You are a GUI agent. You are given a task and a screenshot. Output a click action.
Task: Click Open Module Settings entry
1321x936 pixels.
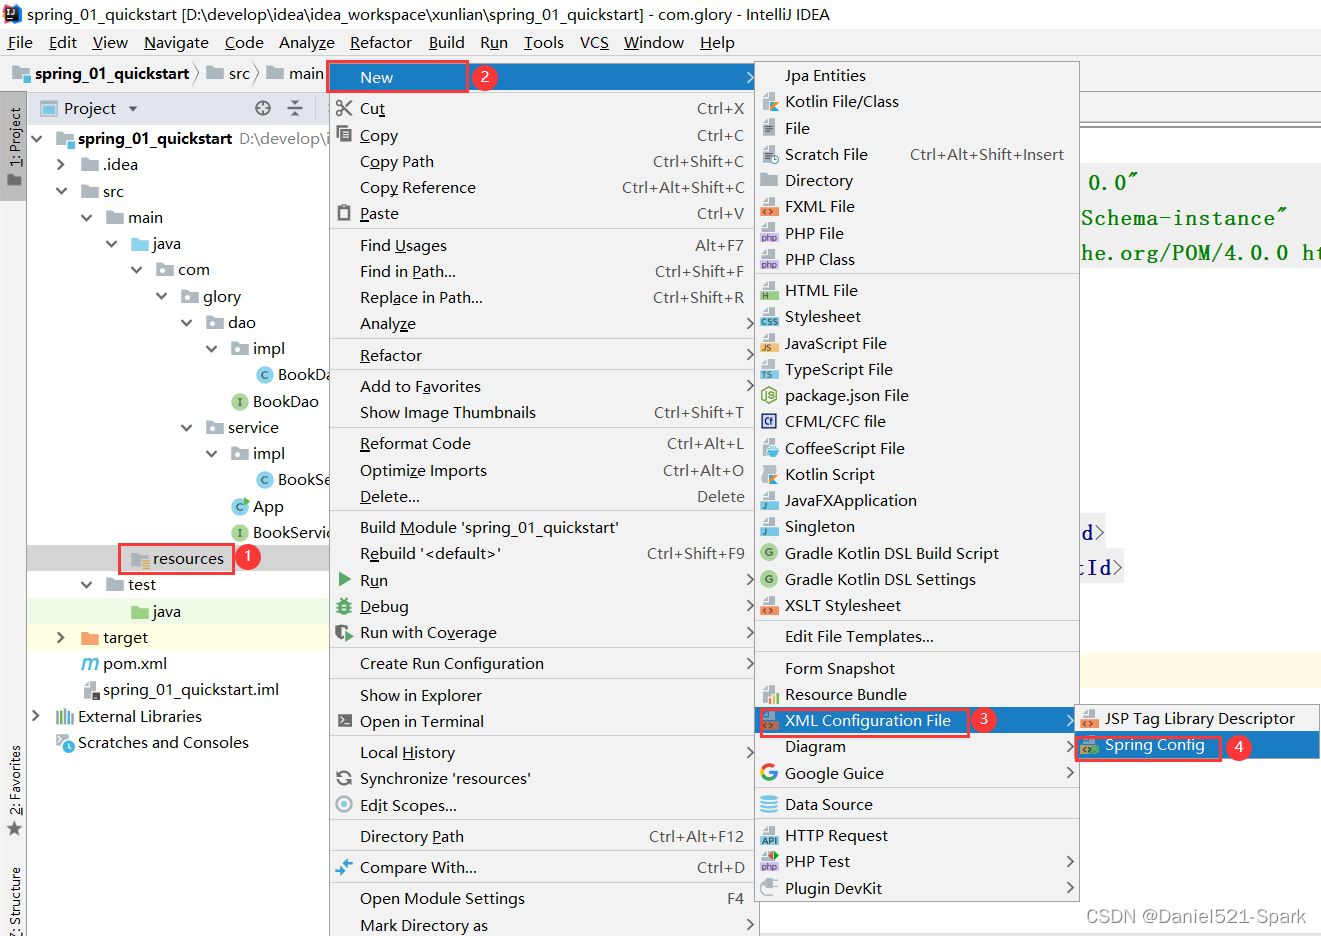point(542,898)
